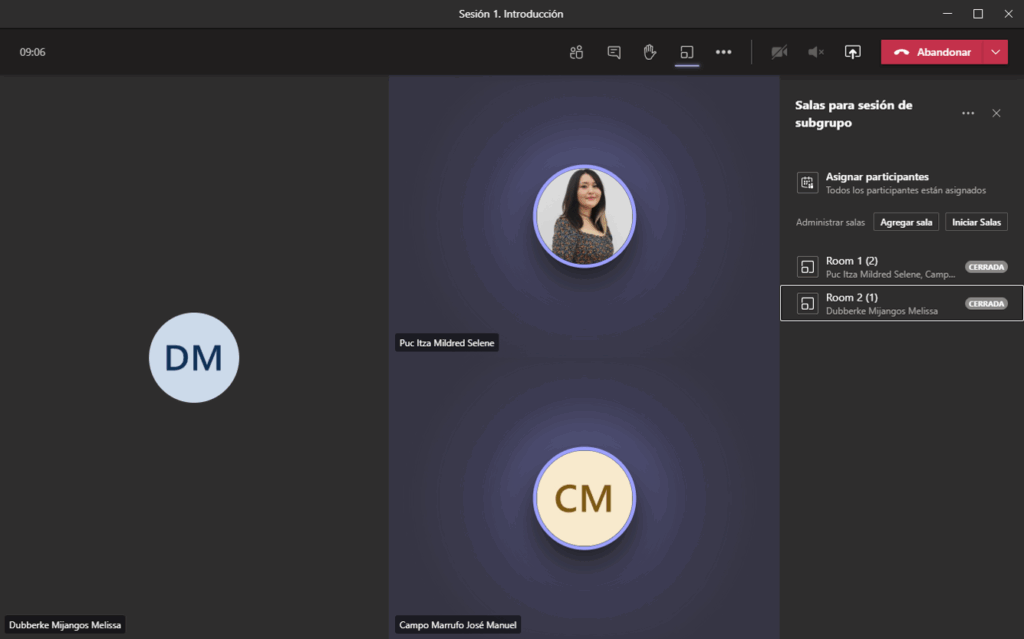Open the meeting chat icon
The height and width of the screenshot is (639, 1024).
pyautogui.click(x=614, y=52)
